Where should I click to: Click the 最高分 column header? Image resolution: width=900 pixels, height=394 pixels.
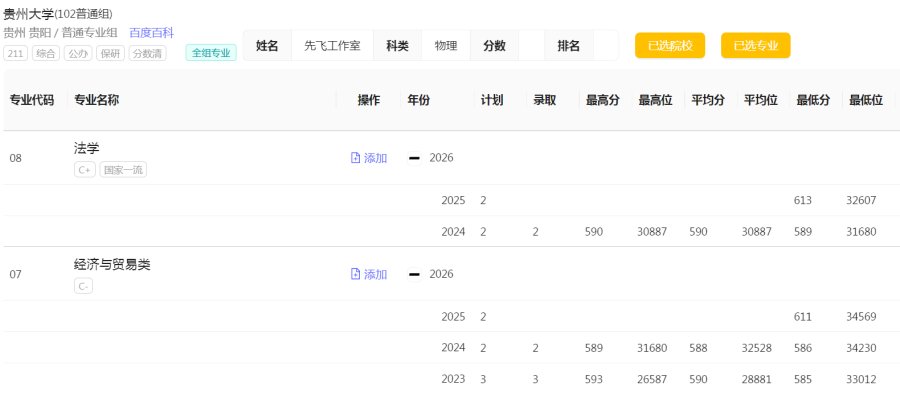coord(602,100)
